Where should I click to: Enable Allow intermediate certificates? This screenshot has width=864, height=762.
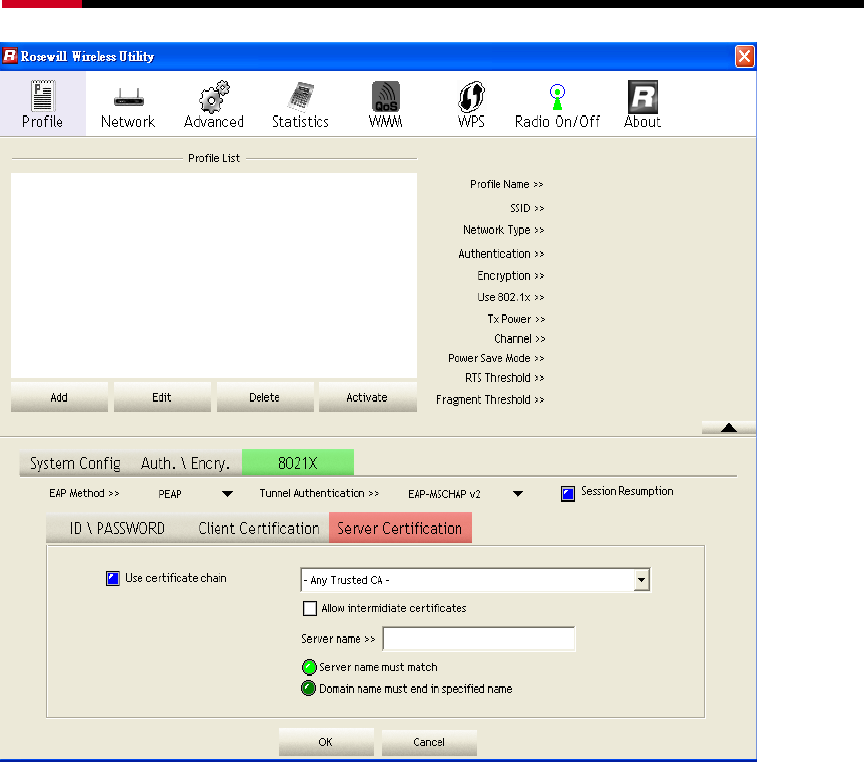pos(310,608)
